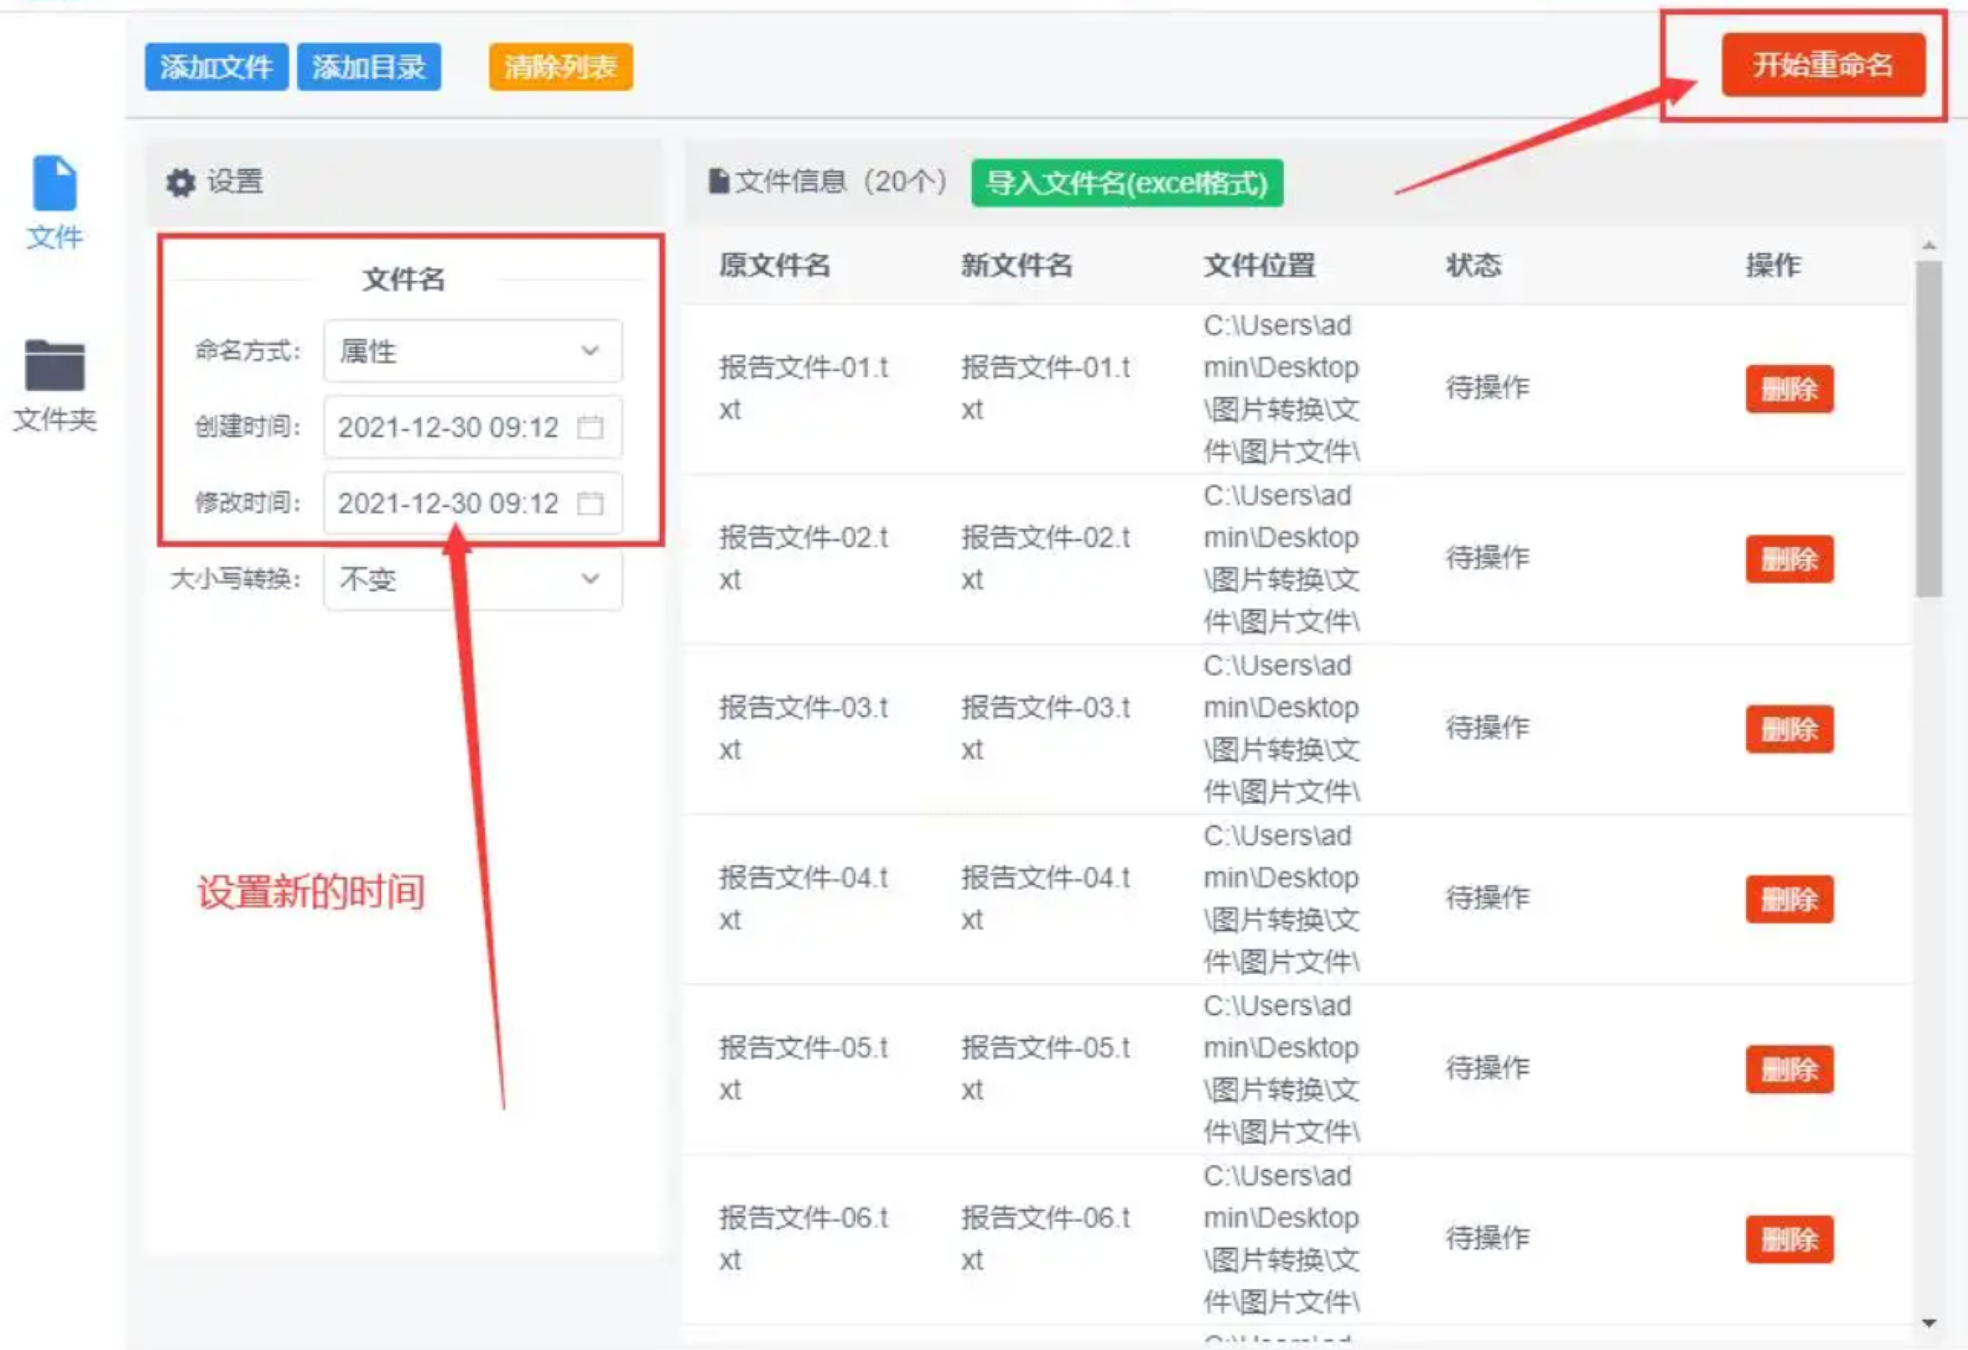This screenshot has width=1968, height=1350.
Task: Start renaming with 开始重命名 button
Action: tap(1822, 65)
